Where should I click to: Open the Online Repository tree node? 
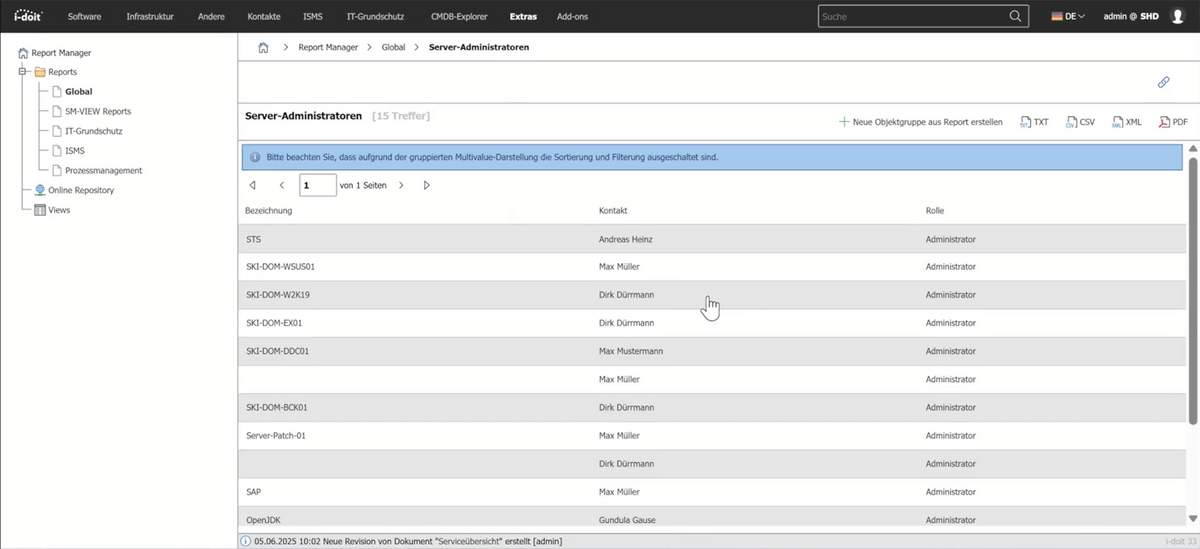click(80, 190)
